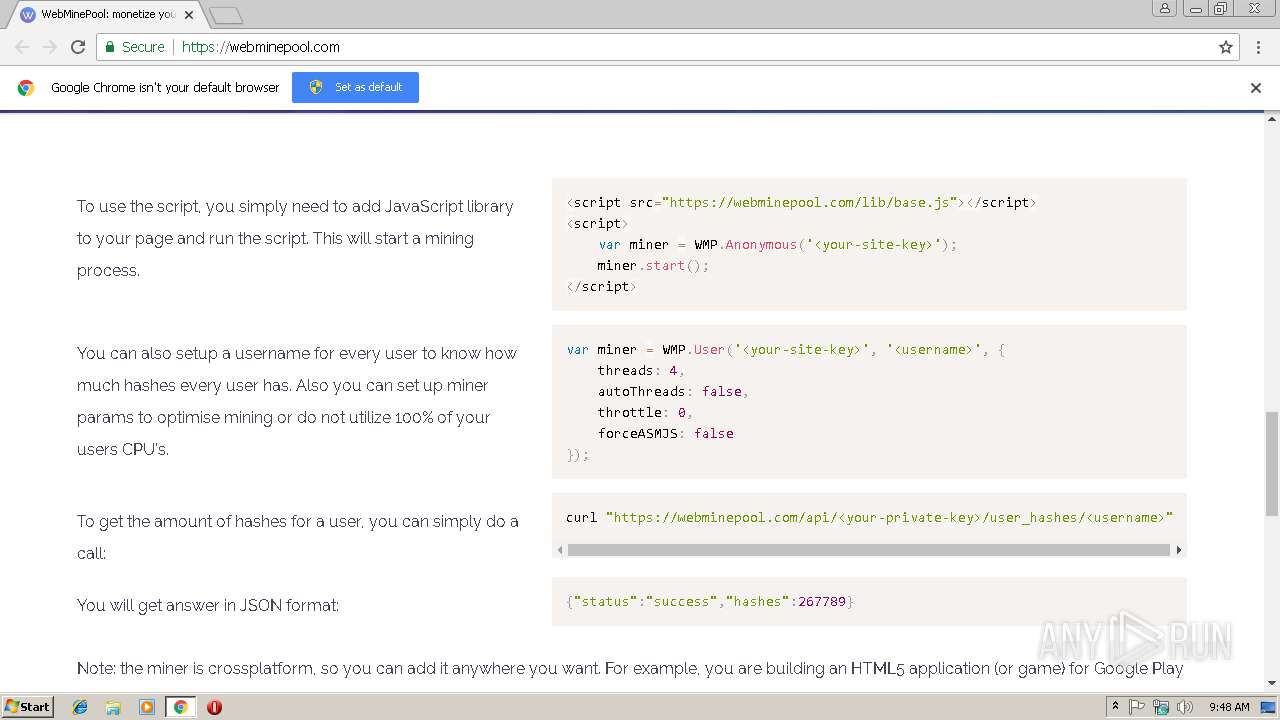Click the JSON response with hashes 267789

click(710, 601)
